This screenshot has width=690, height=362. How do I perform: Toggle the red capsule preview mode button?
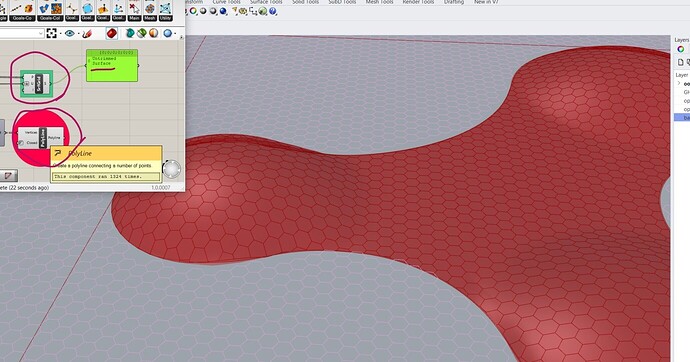coord(112,33)
